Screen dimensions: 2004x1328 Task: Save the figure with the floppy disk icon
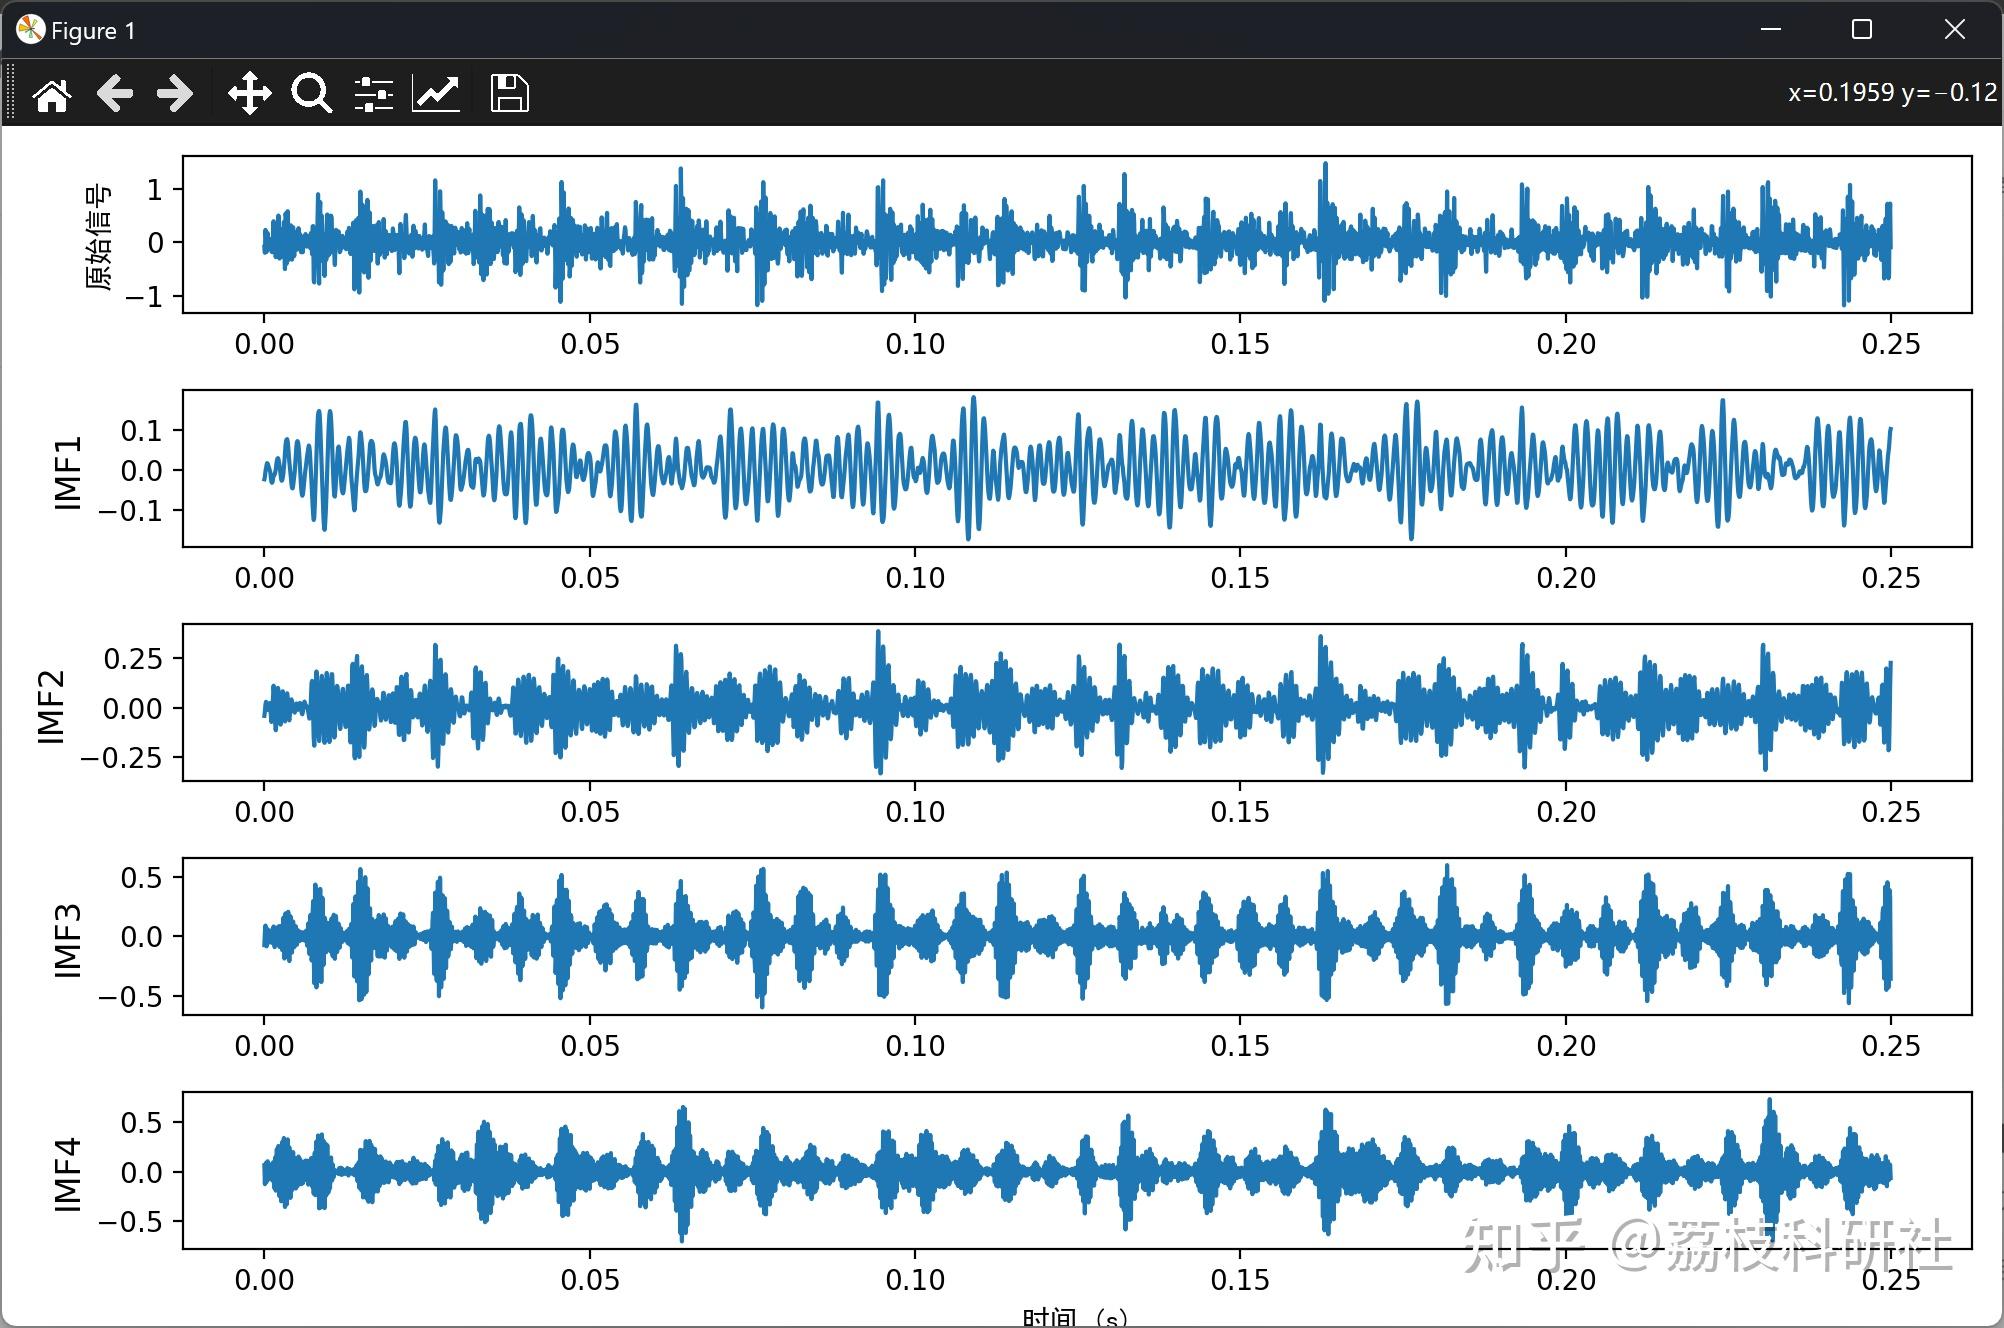[509, 94]
